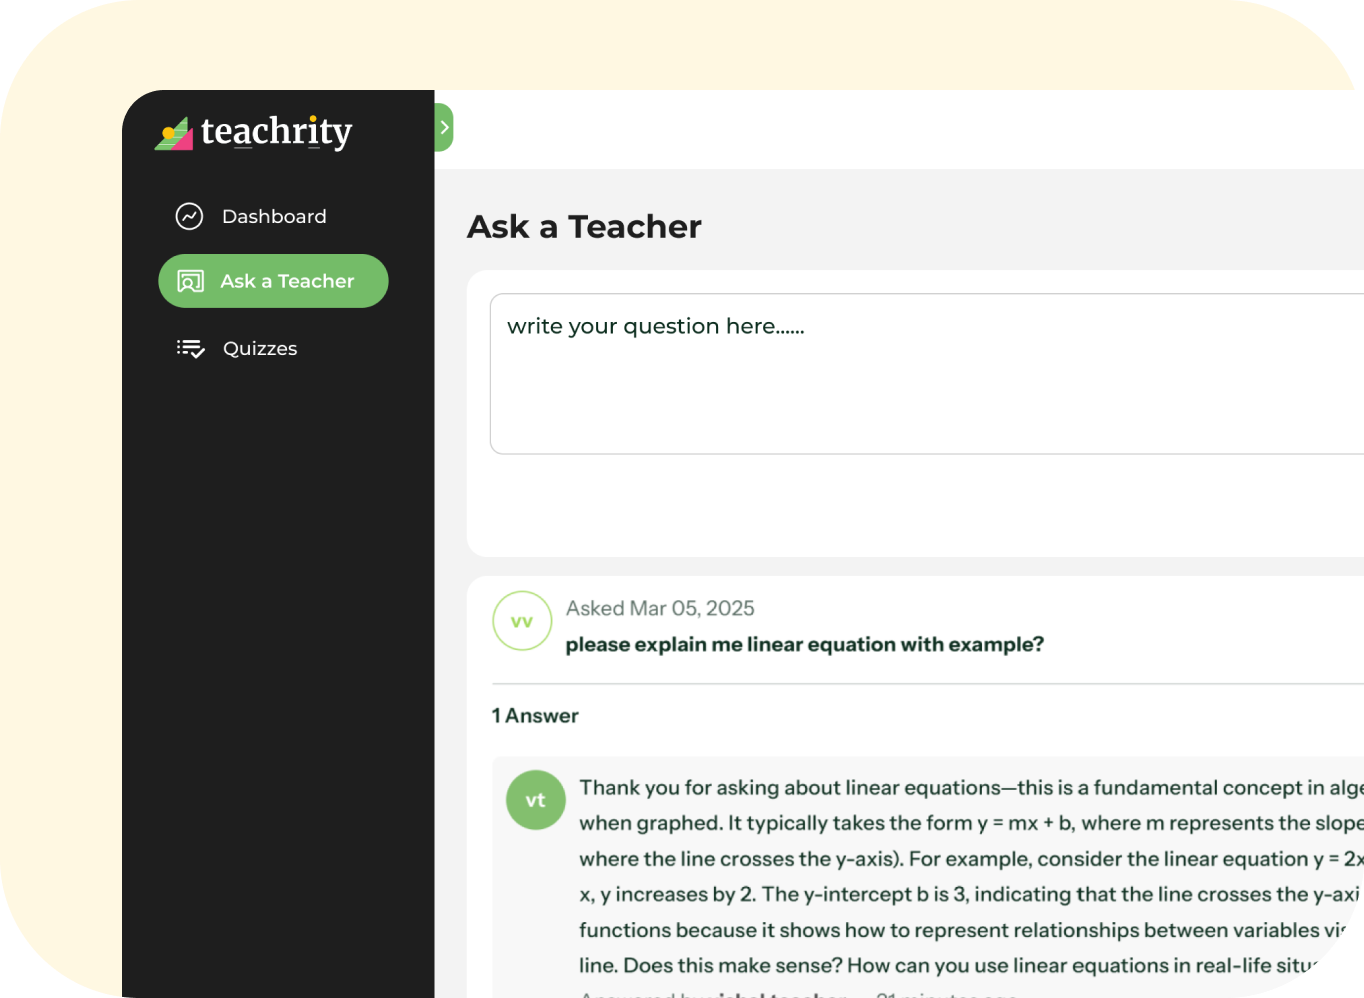Click the framed-person icon on Ask a Teacher

(190, 281)
